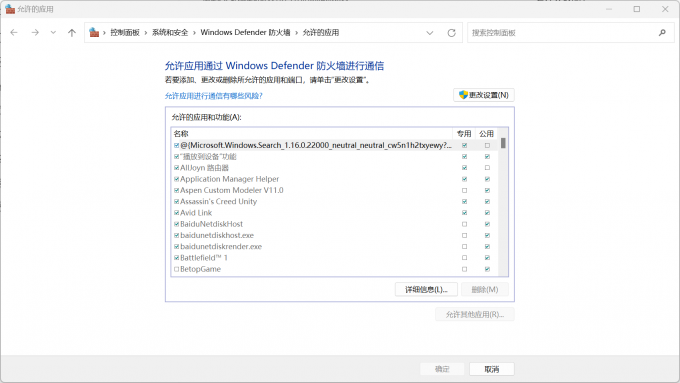Toggle 公用 checkbox for AllJoyn 路由器
Screen dimensions: 680x383
click(x=487, y=168)
